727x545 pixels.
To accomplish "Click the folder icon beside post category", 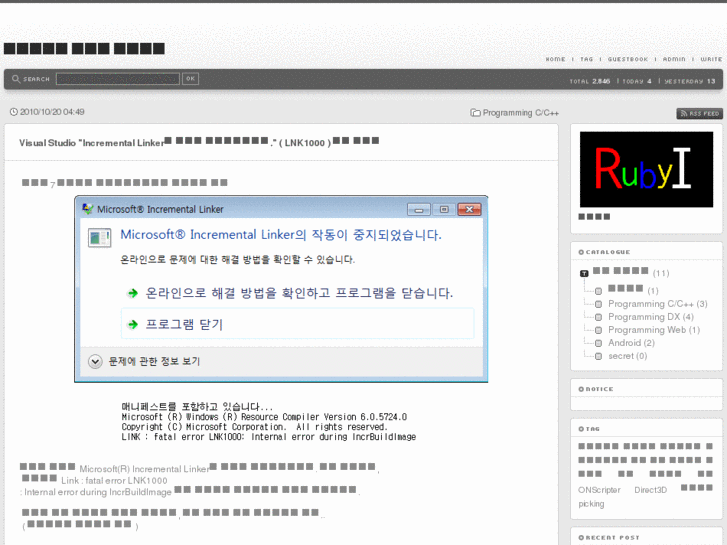I will (475, 113).
